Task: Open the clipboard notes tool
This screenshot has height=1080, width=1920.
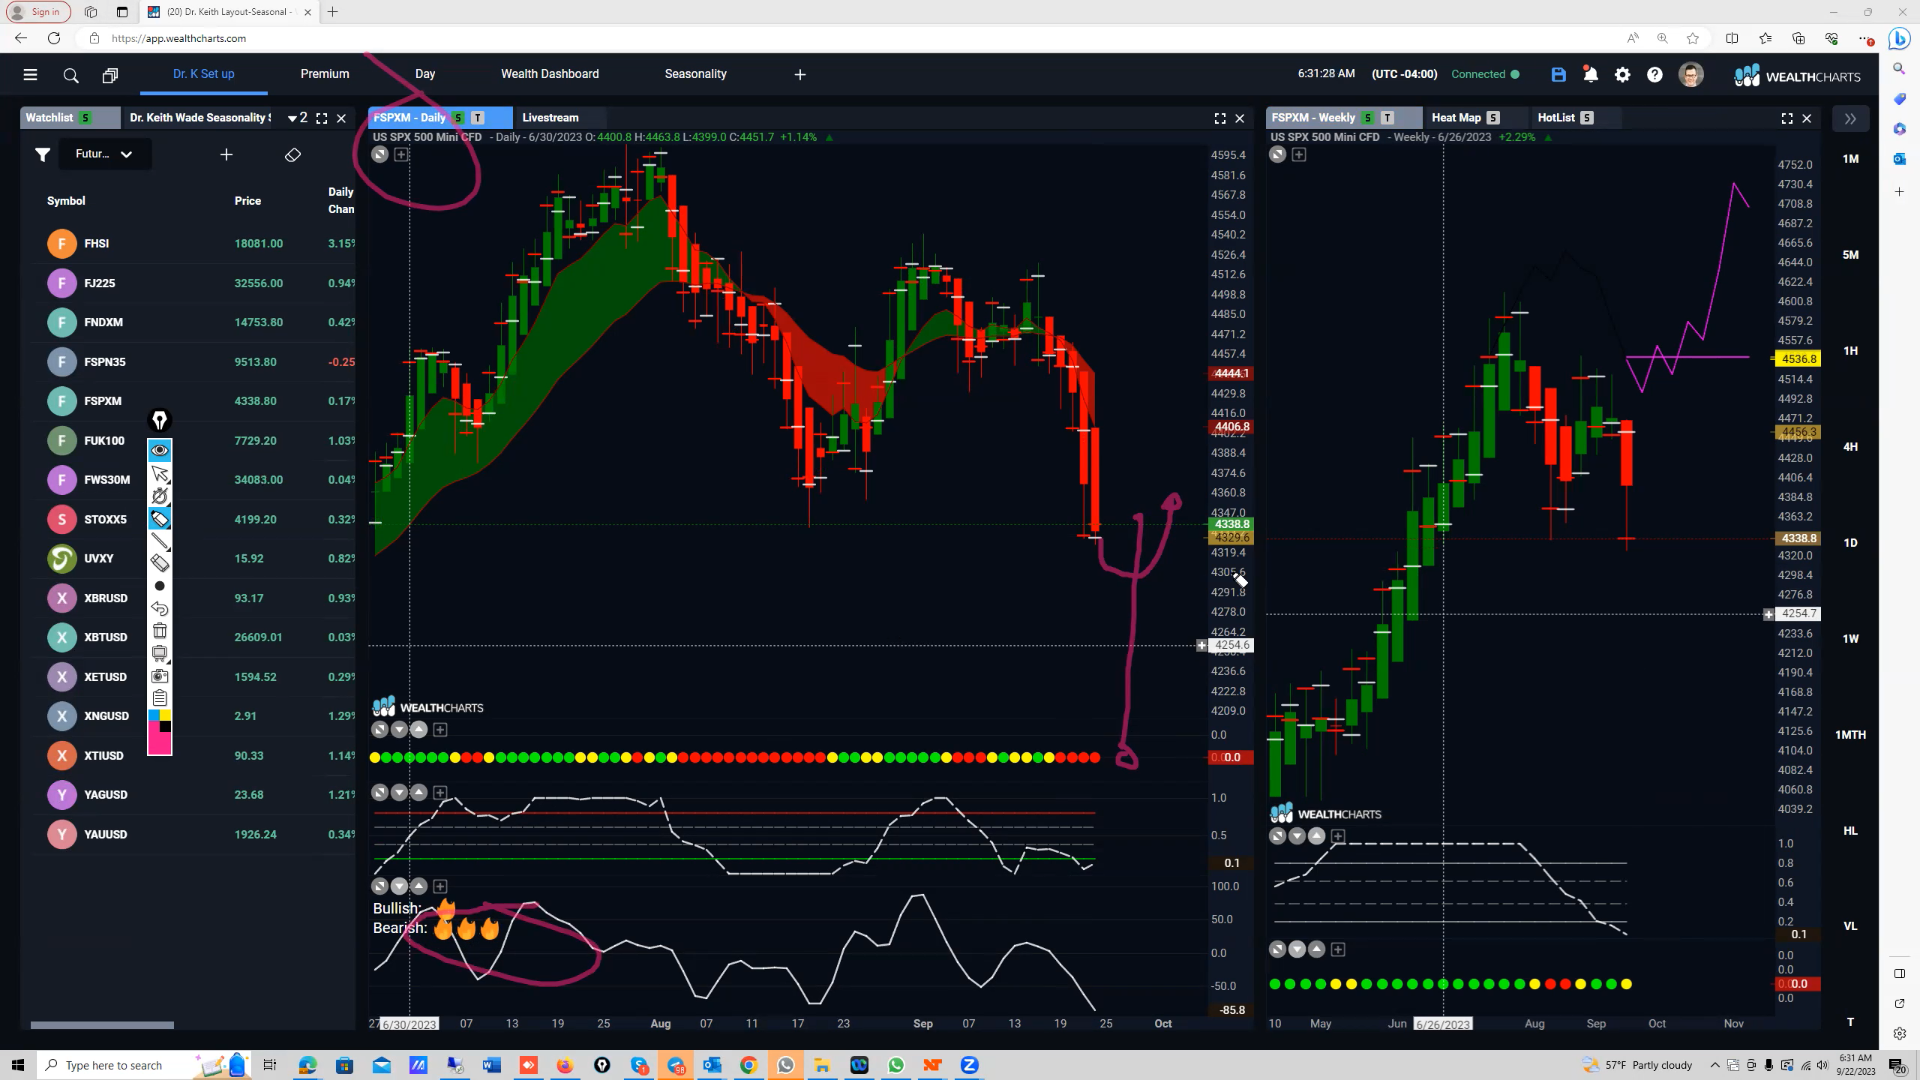Action: [x=160, y=698]
